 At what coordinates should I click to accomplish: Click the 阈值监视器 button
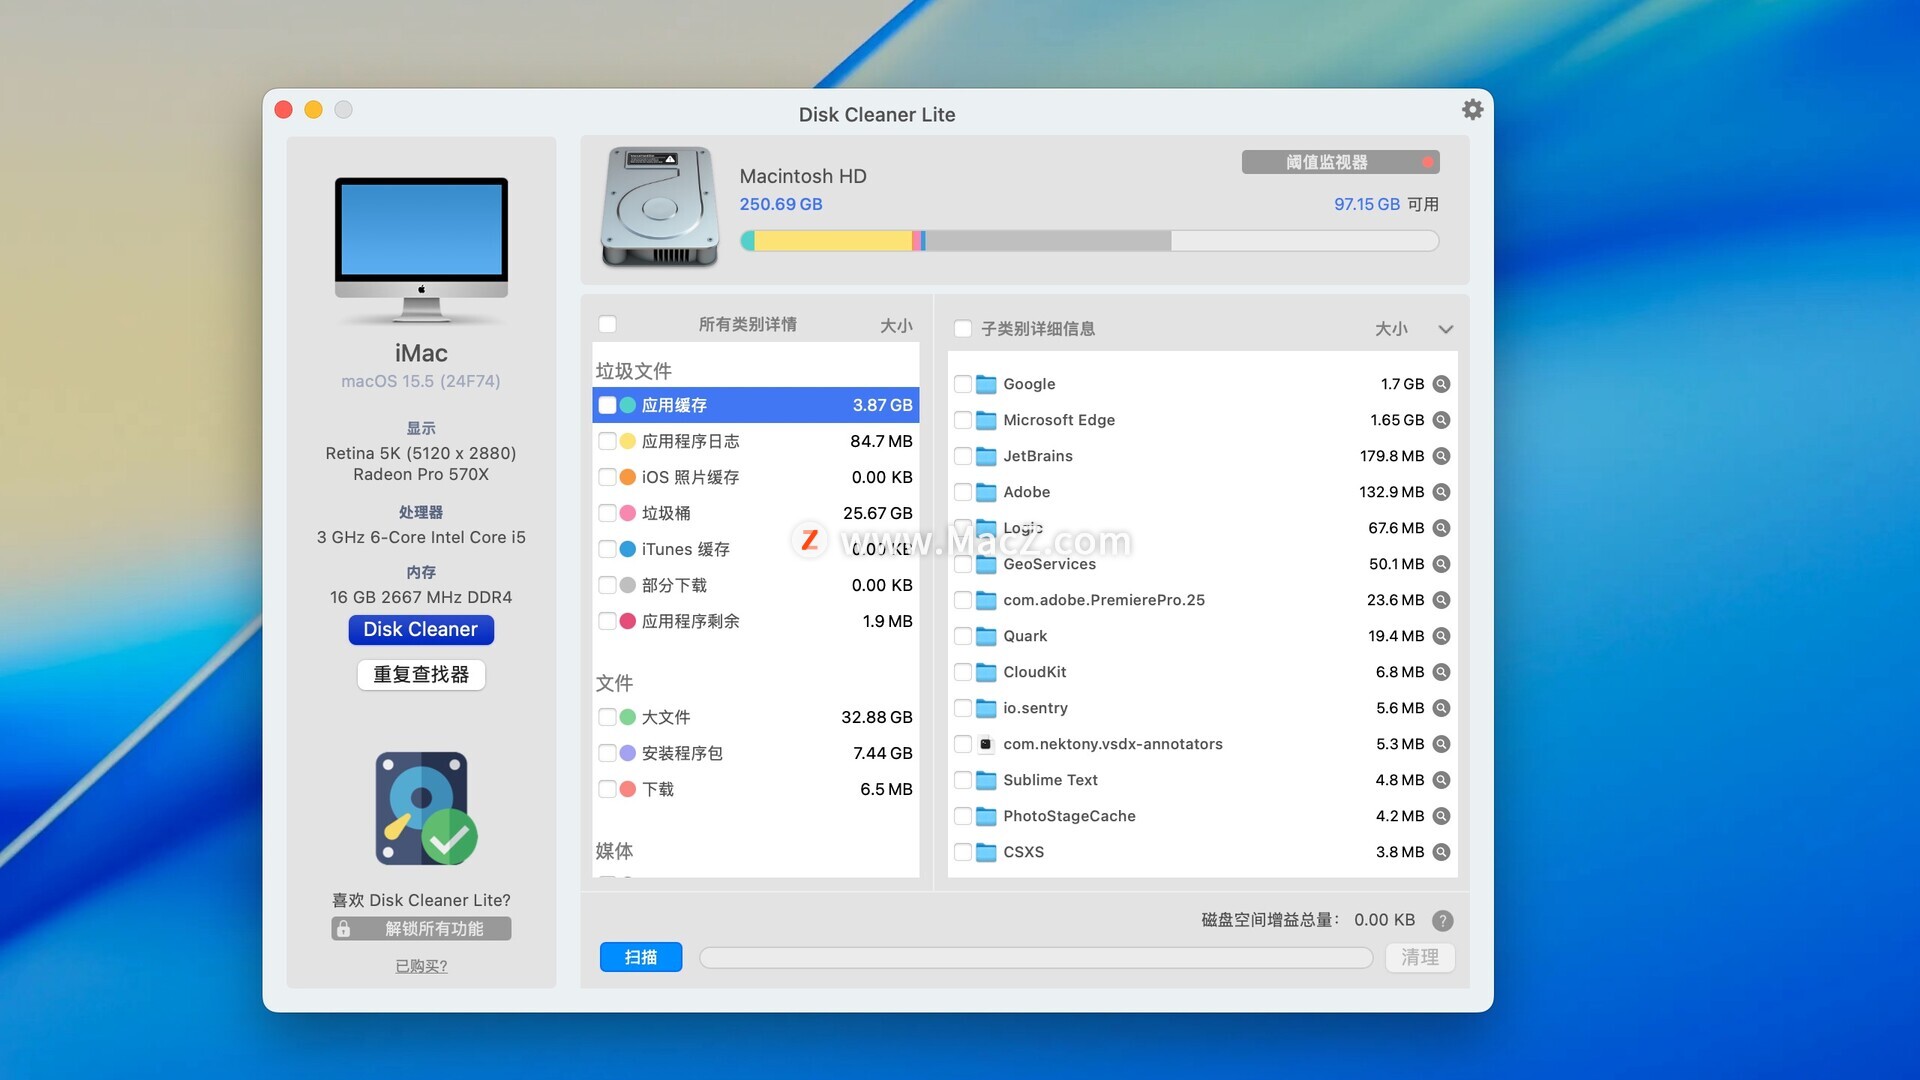[1341, 162]
